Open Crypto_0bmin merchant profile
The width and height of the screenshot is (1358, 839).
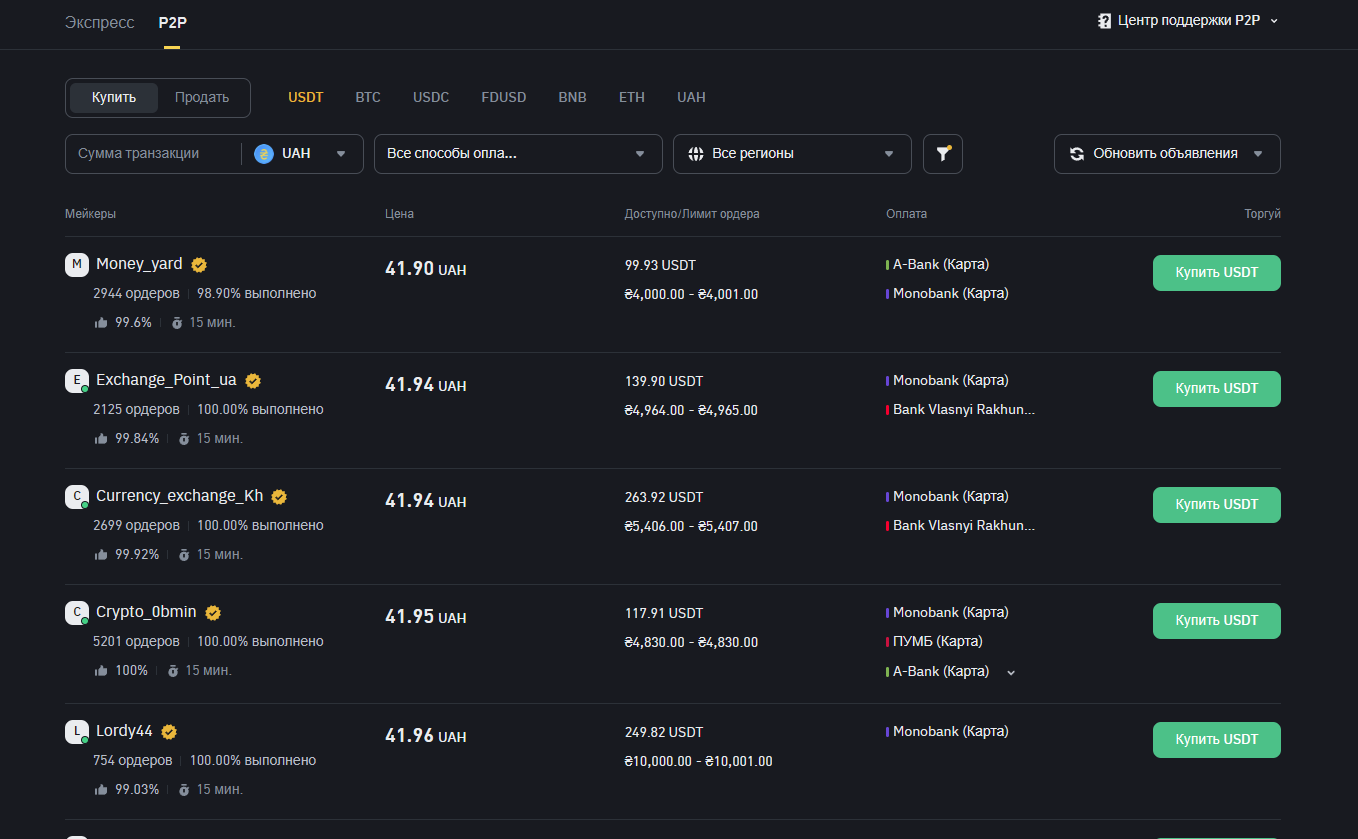pyautogui.click(x=146, y=612)
